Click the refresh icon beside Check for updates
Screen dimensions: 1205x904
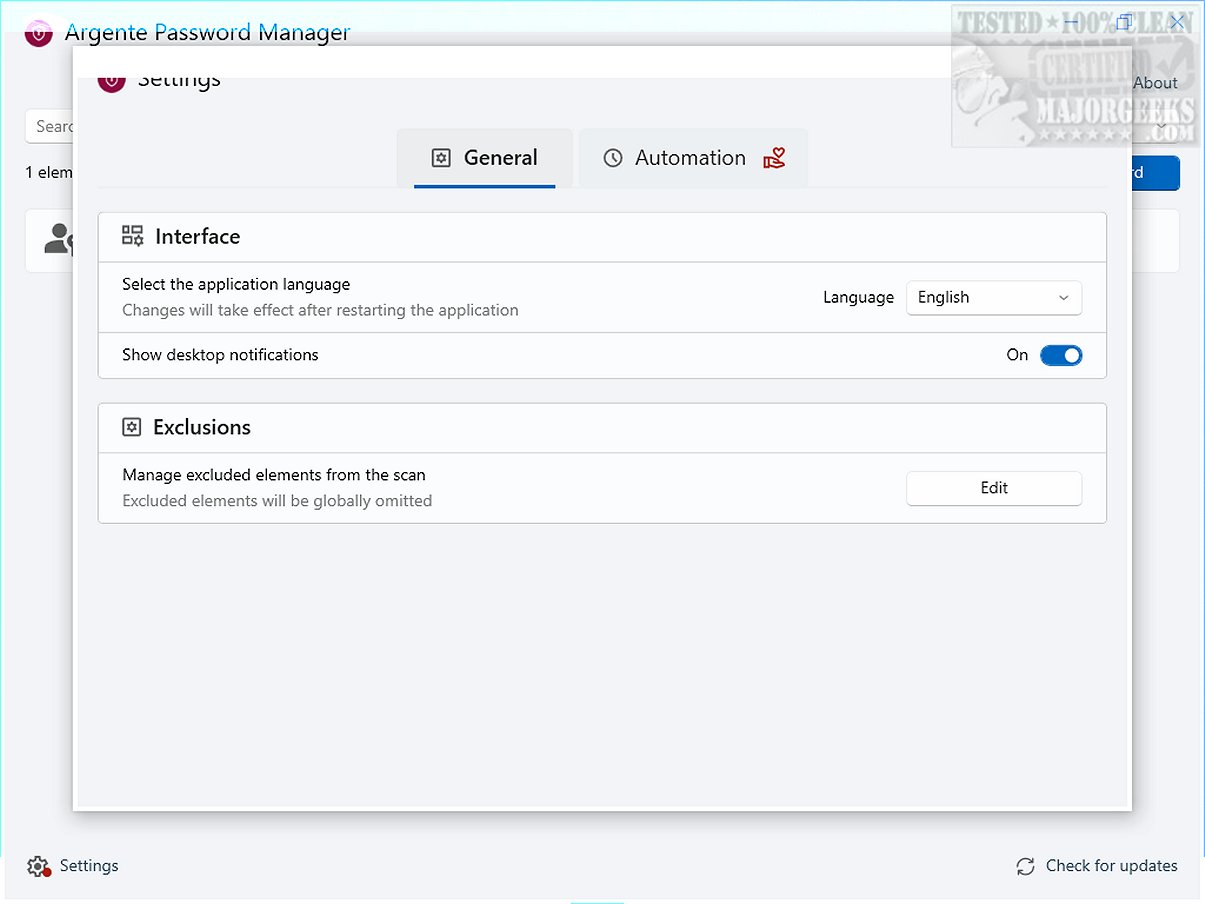point(1025,866)
